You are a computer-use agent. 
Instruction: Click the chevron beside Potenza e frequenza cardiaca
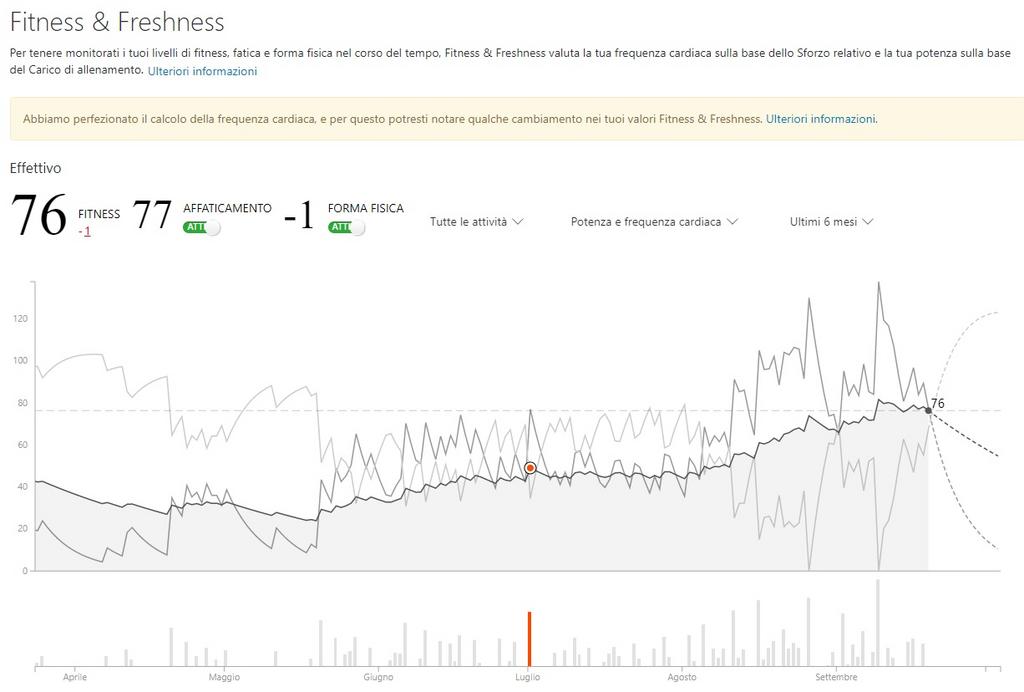pos(732,222)
